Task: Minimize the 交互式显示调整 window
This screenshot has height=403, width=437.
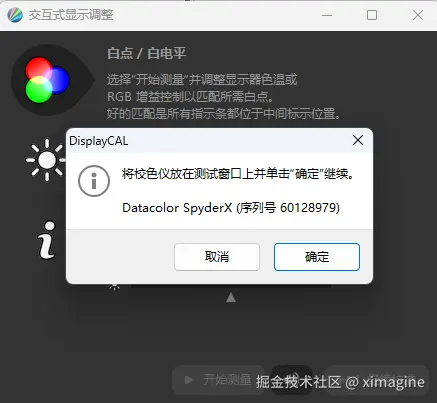Action: click(327, 15)
